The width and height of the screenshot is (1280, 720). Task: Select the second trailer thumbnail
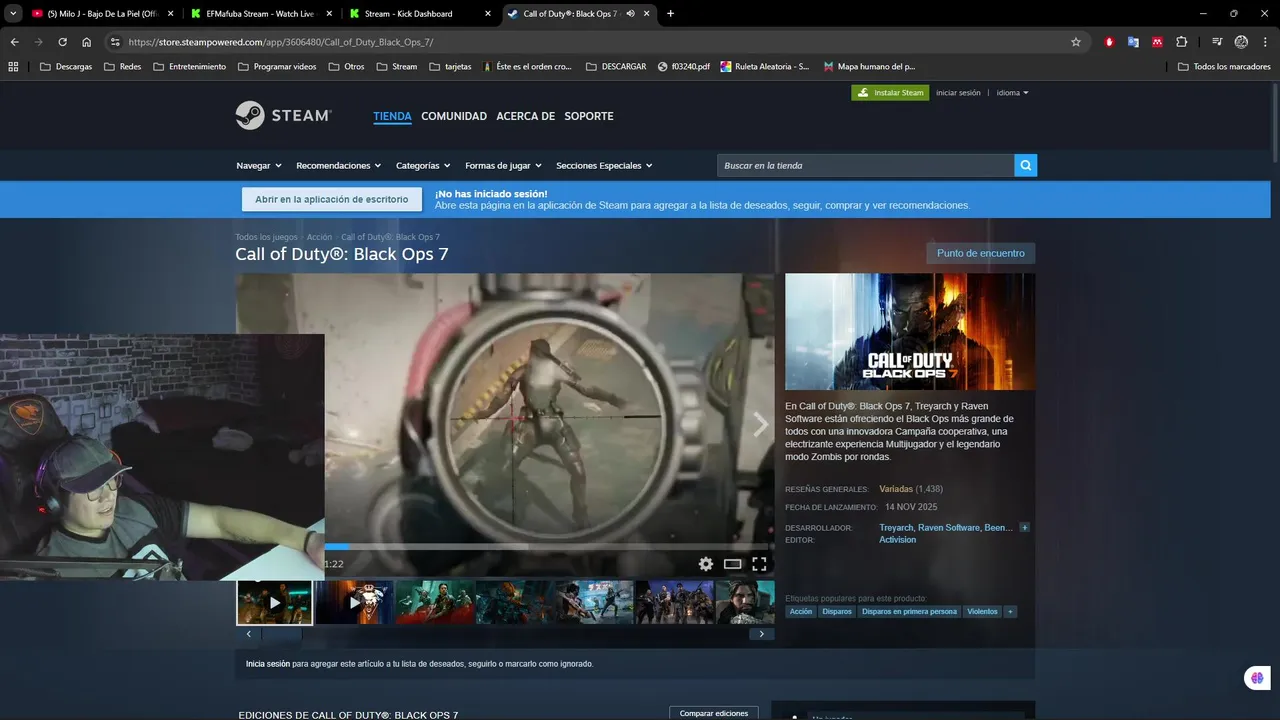354,603
